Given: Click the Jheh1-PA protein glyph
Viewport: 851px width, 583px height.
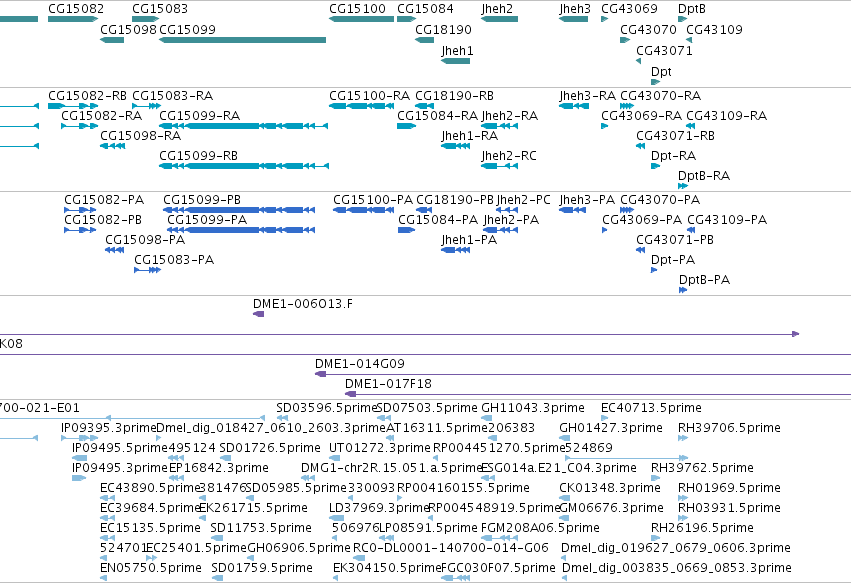Looking at the screenshot, I should (455, 250).
